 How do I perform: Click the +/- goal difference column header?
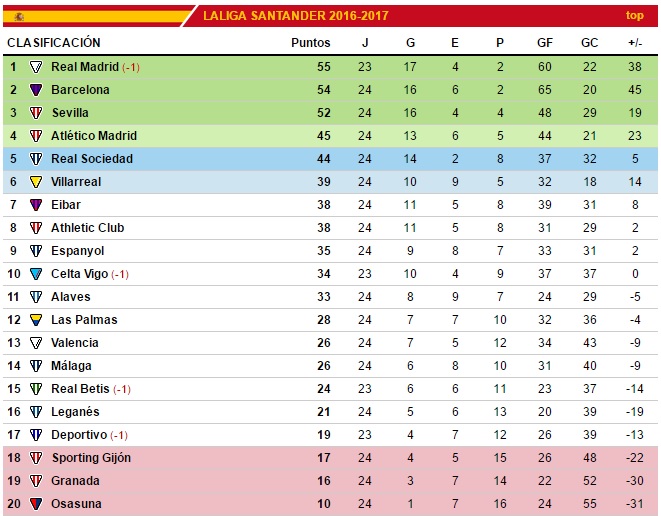(635, 43)
